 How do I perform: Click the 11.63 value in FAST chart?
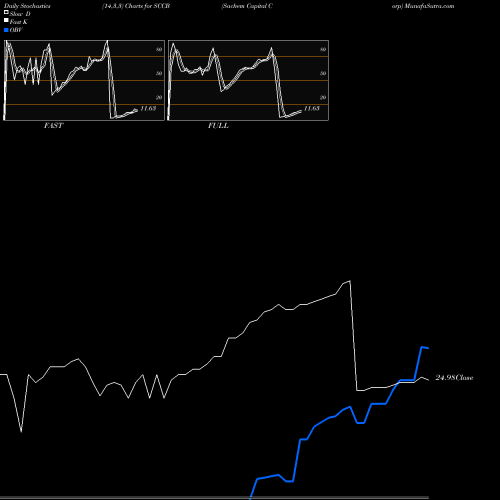pyautogui.click(x=148, y=108)
